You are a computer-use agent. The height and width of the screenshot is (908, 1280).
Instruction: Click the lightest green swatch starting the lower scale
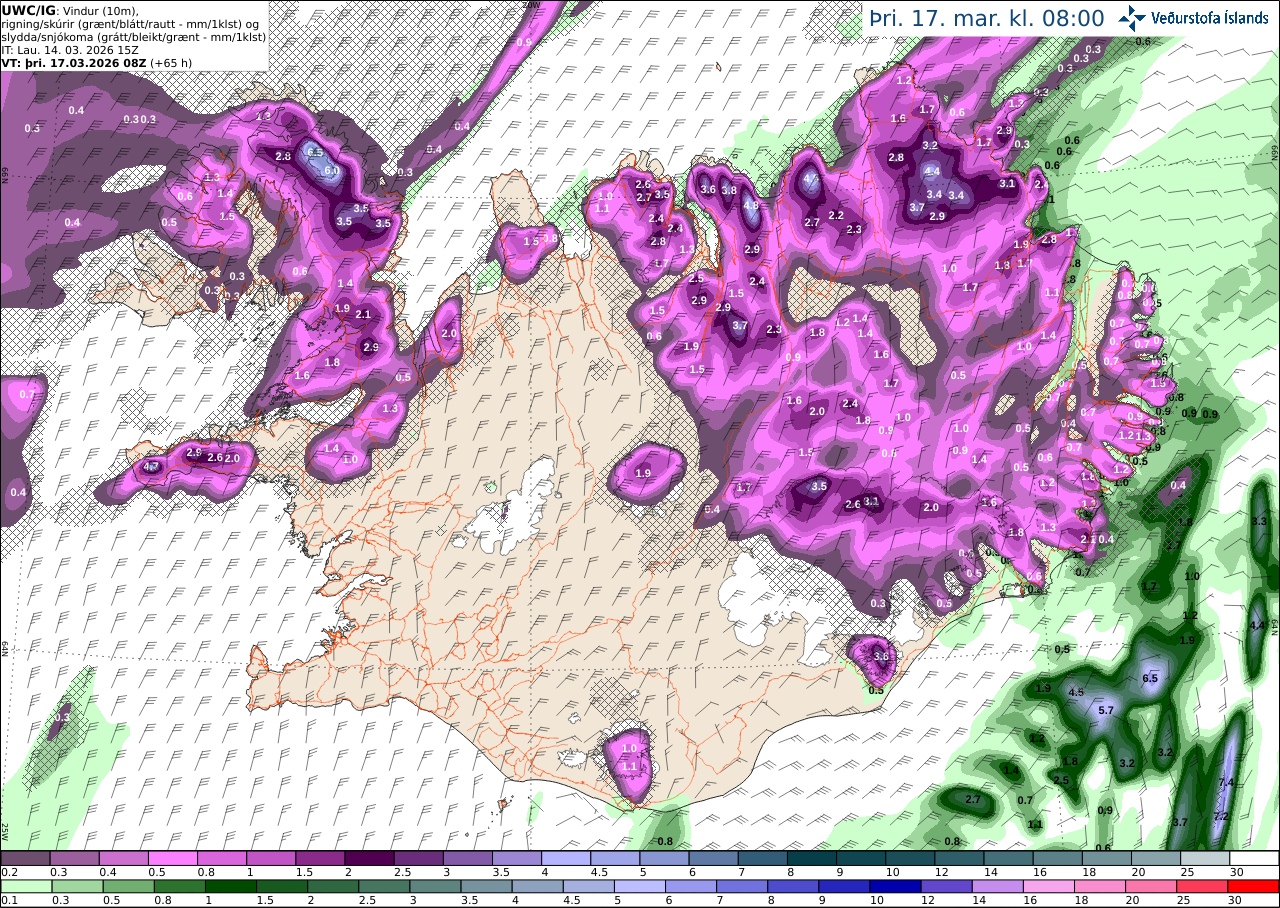pos(25,886)
